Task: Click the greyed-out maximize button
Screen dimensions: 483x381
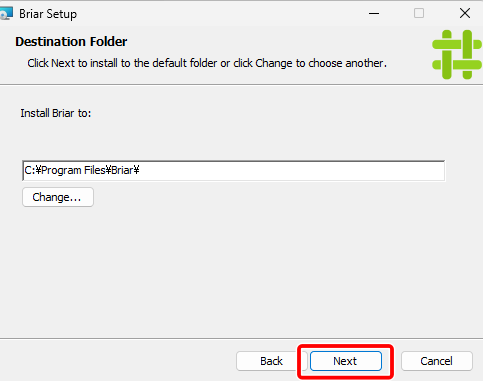Action: tap(419, 14)
